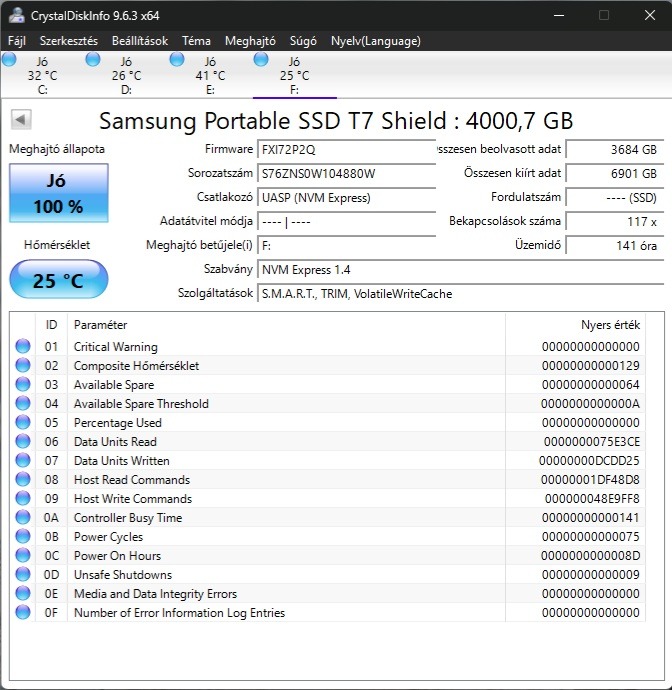Click the status orb for Unsafe Shutdowns
This screenshot has width=672, height=690.
tap(23, 574)
